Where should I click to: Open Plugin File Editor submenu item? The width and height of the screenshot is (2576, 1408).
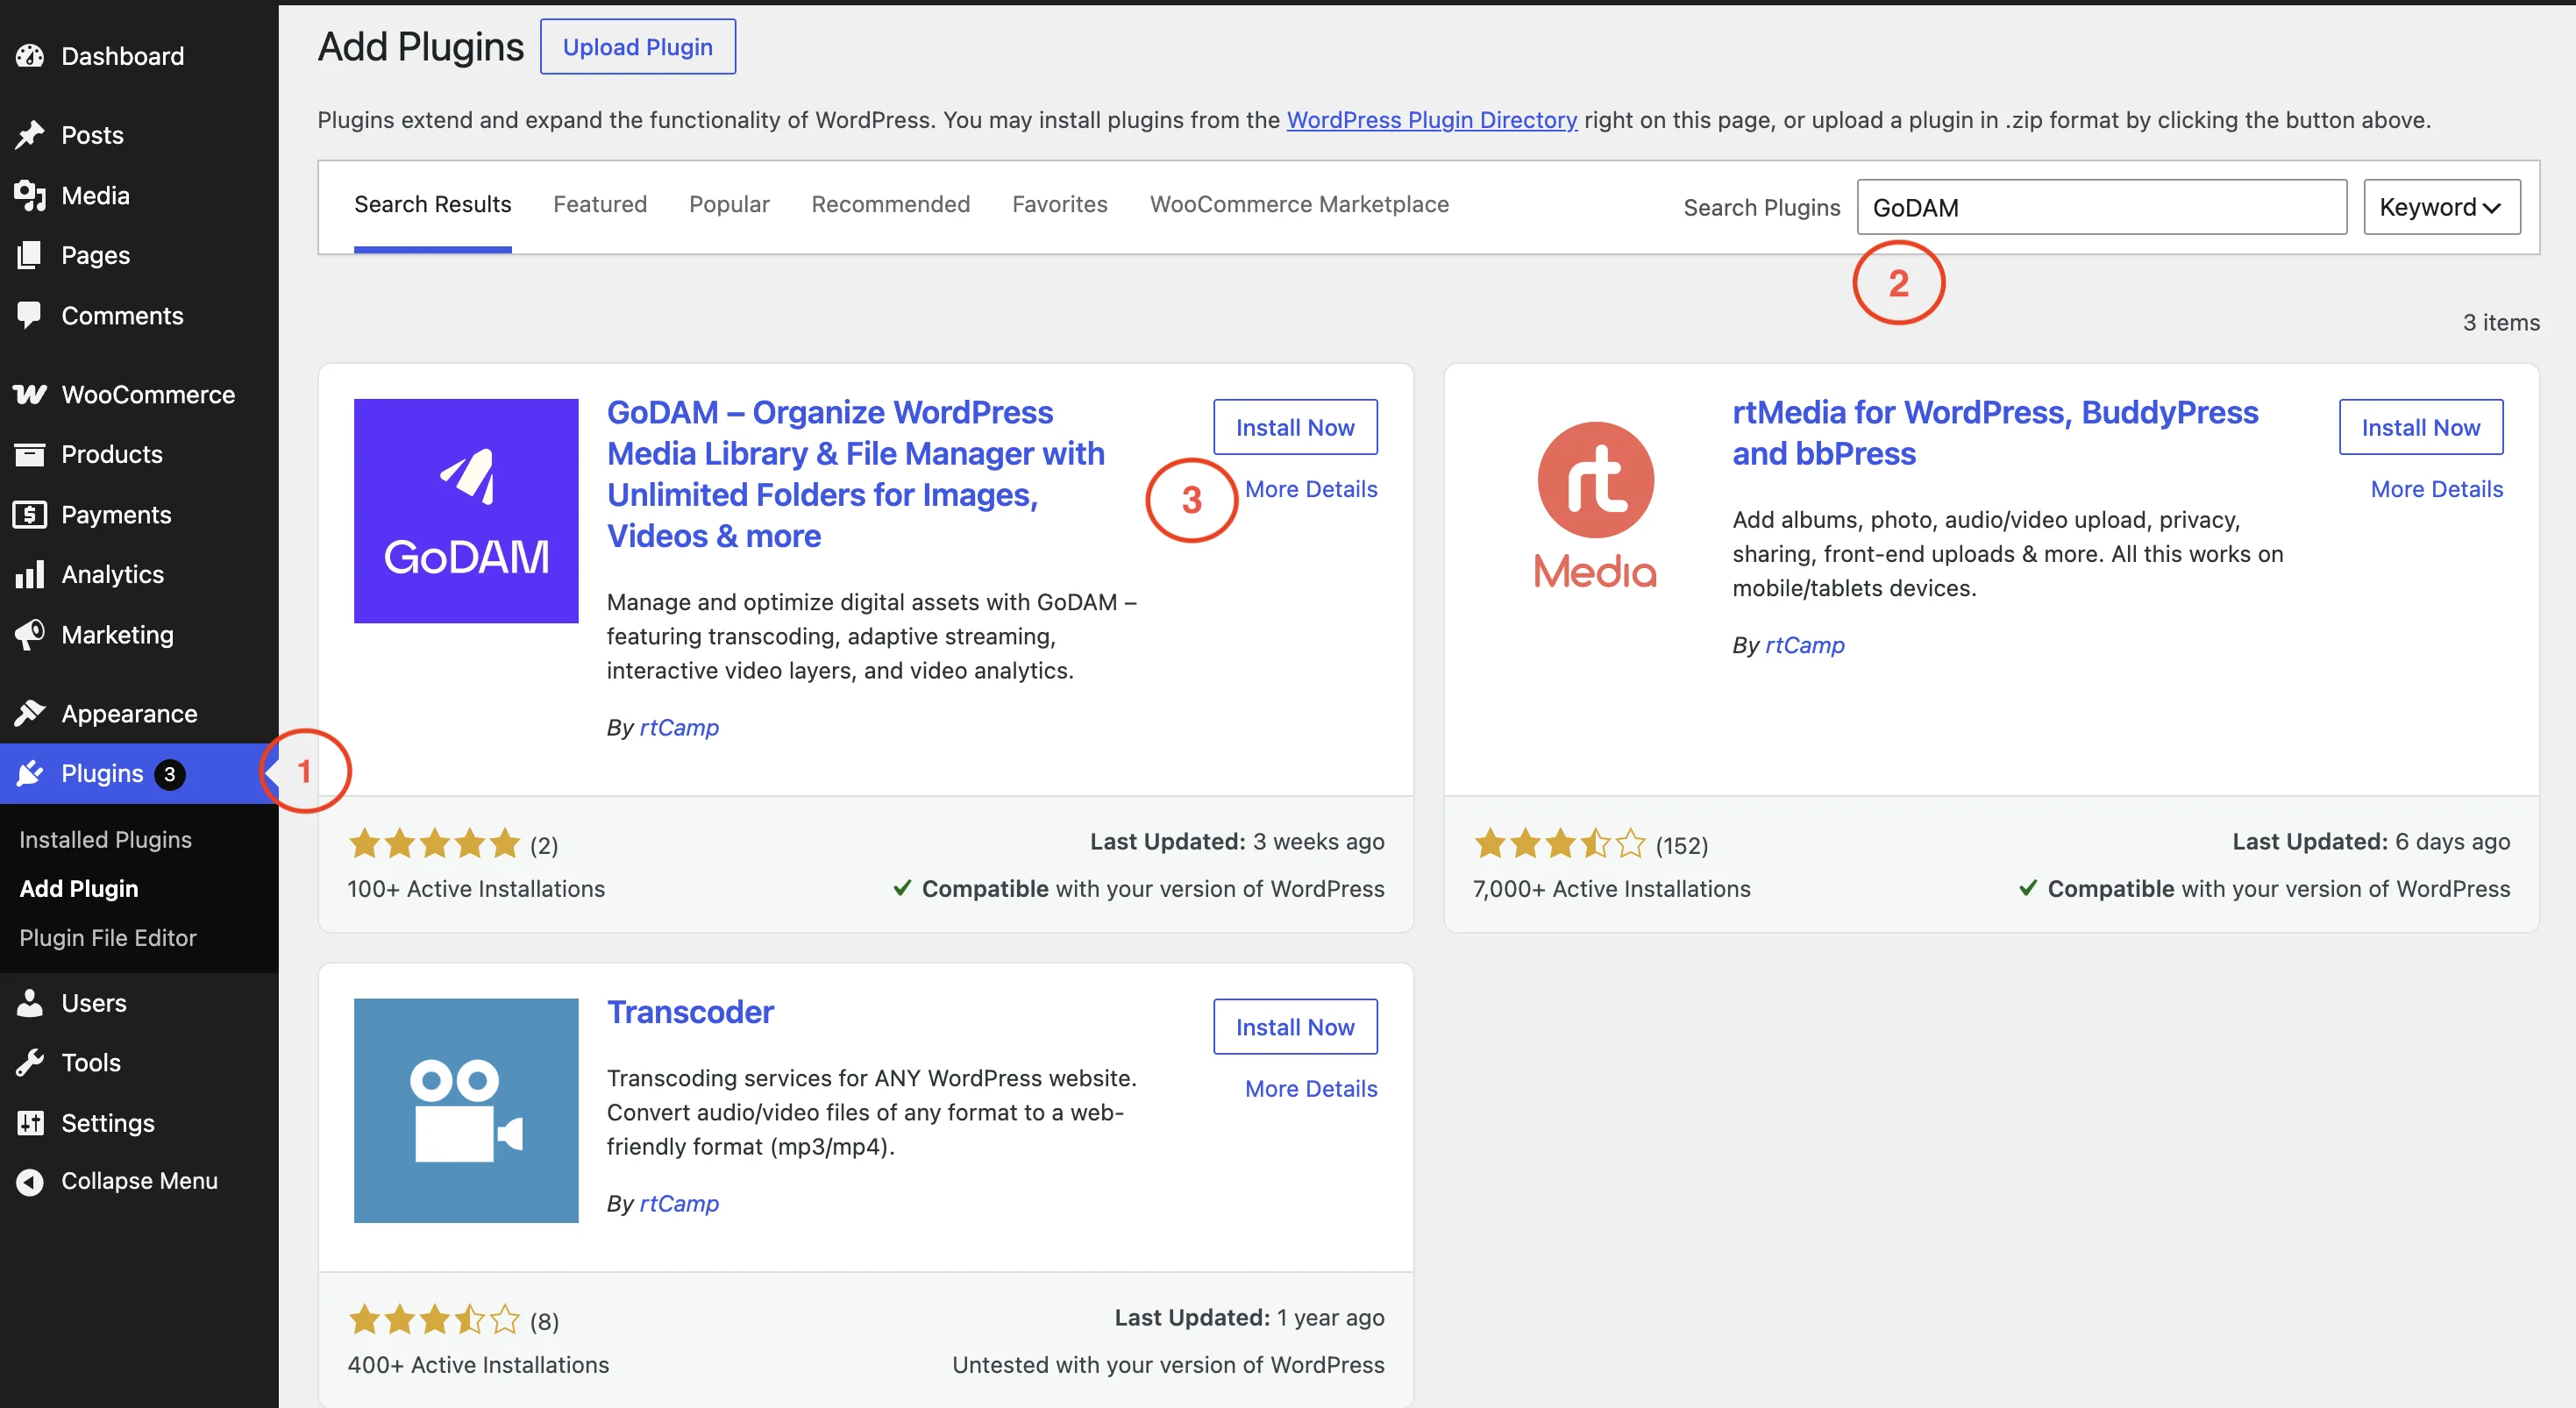click(108, 937)
